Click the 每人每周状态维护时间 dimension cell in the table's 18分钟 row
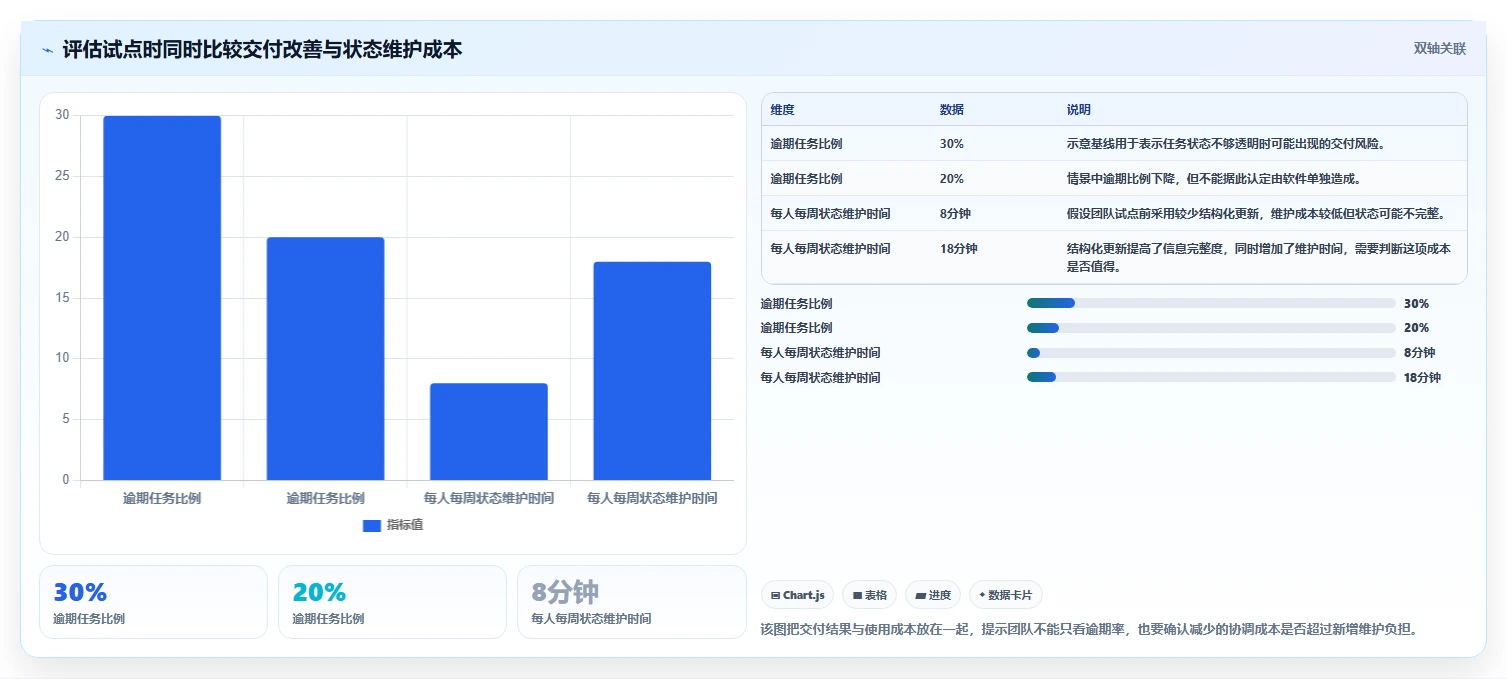Image resolution: width=1507 pixels, height=679 pixels. pos(830,249)
